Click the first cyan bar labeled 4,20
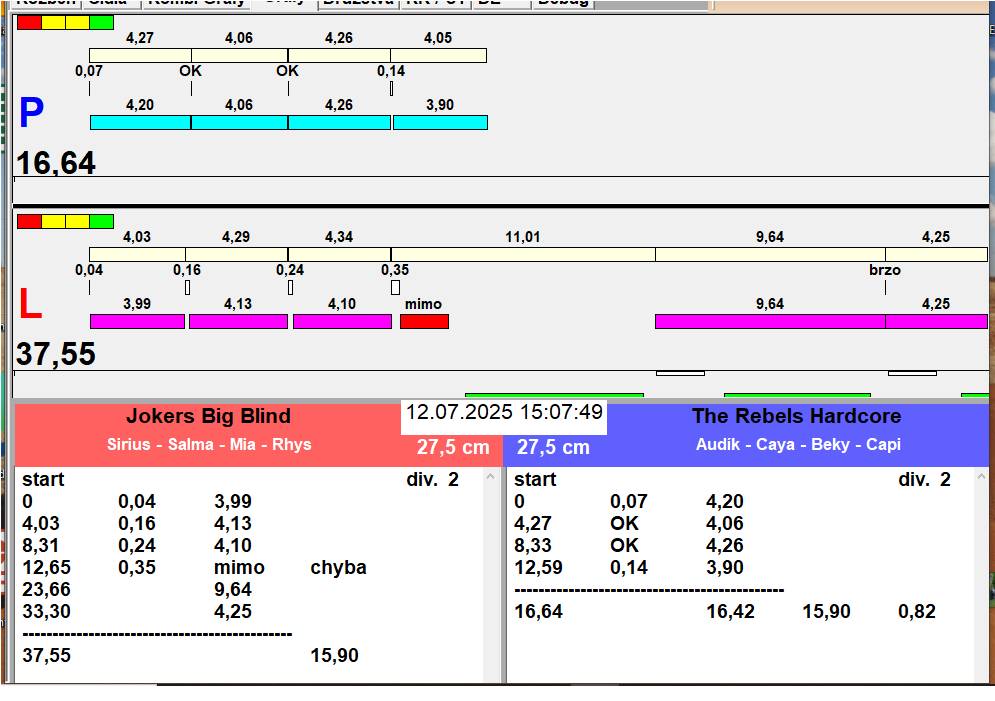 (140, 122)
